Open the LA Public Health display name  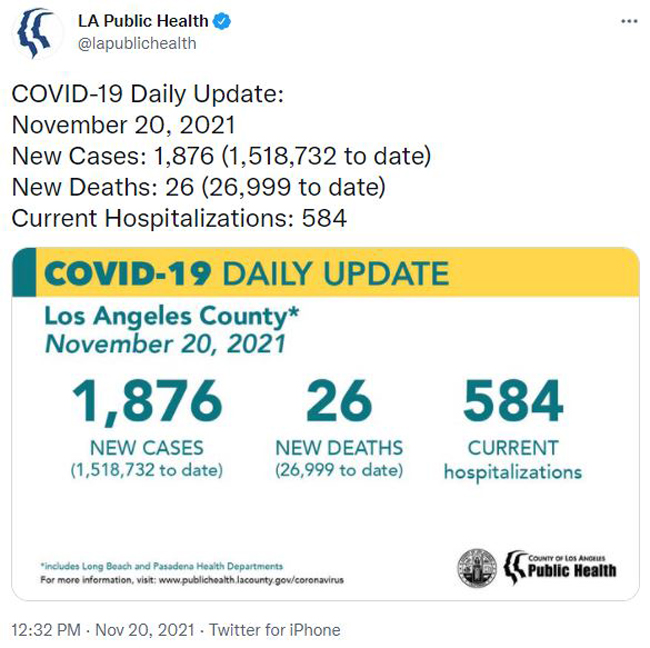tap(143, 21)
